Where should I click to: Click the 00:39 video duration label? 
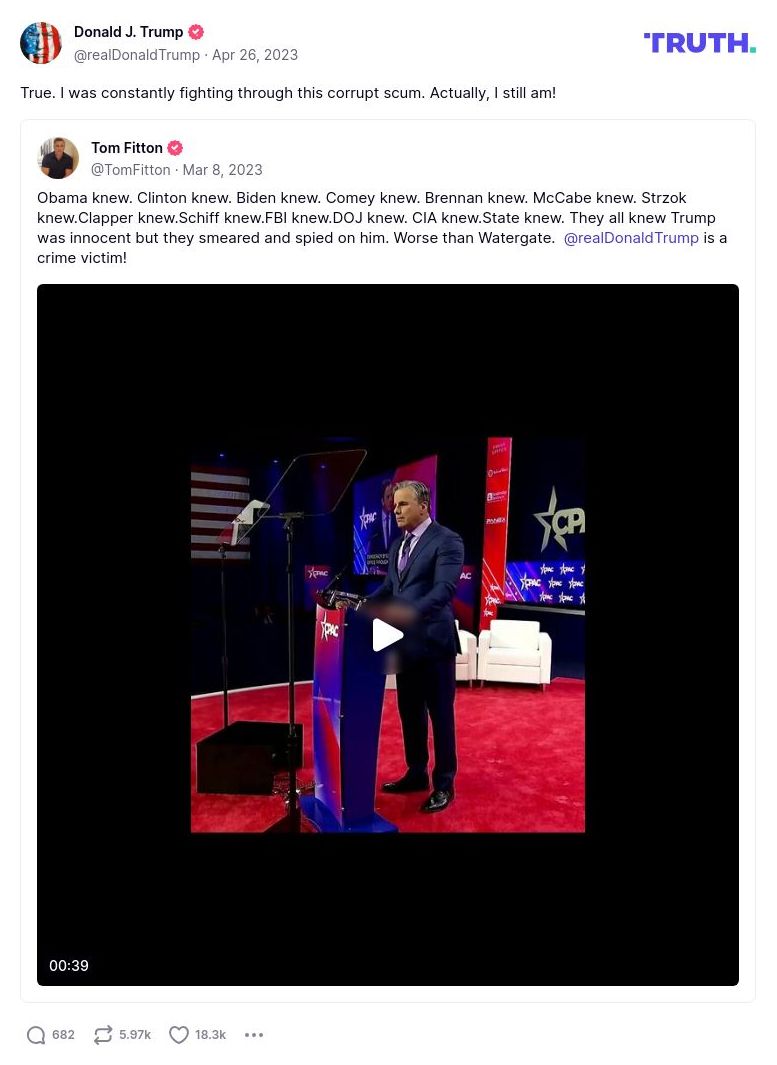69,965
